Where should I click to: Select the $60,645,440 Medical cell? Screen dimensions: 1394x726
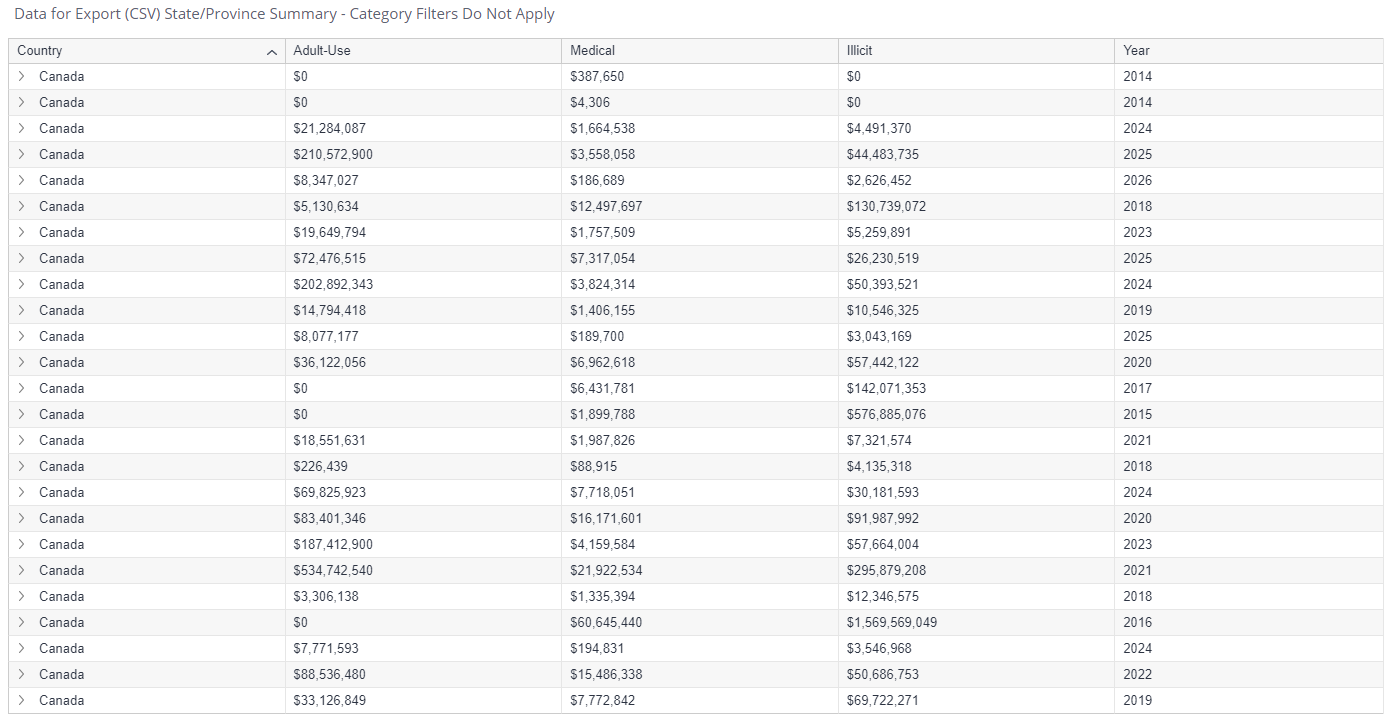coord(606,623)
